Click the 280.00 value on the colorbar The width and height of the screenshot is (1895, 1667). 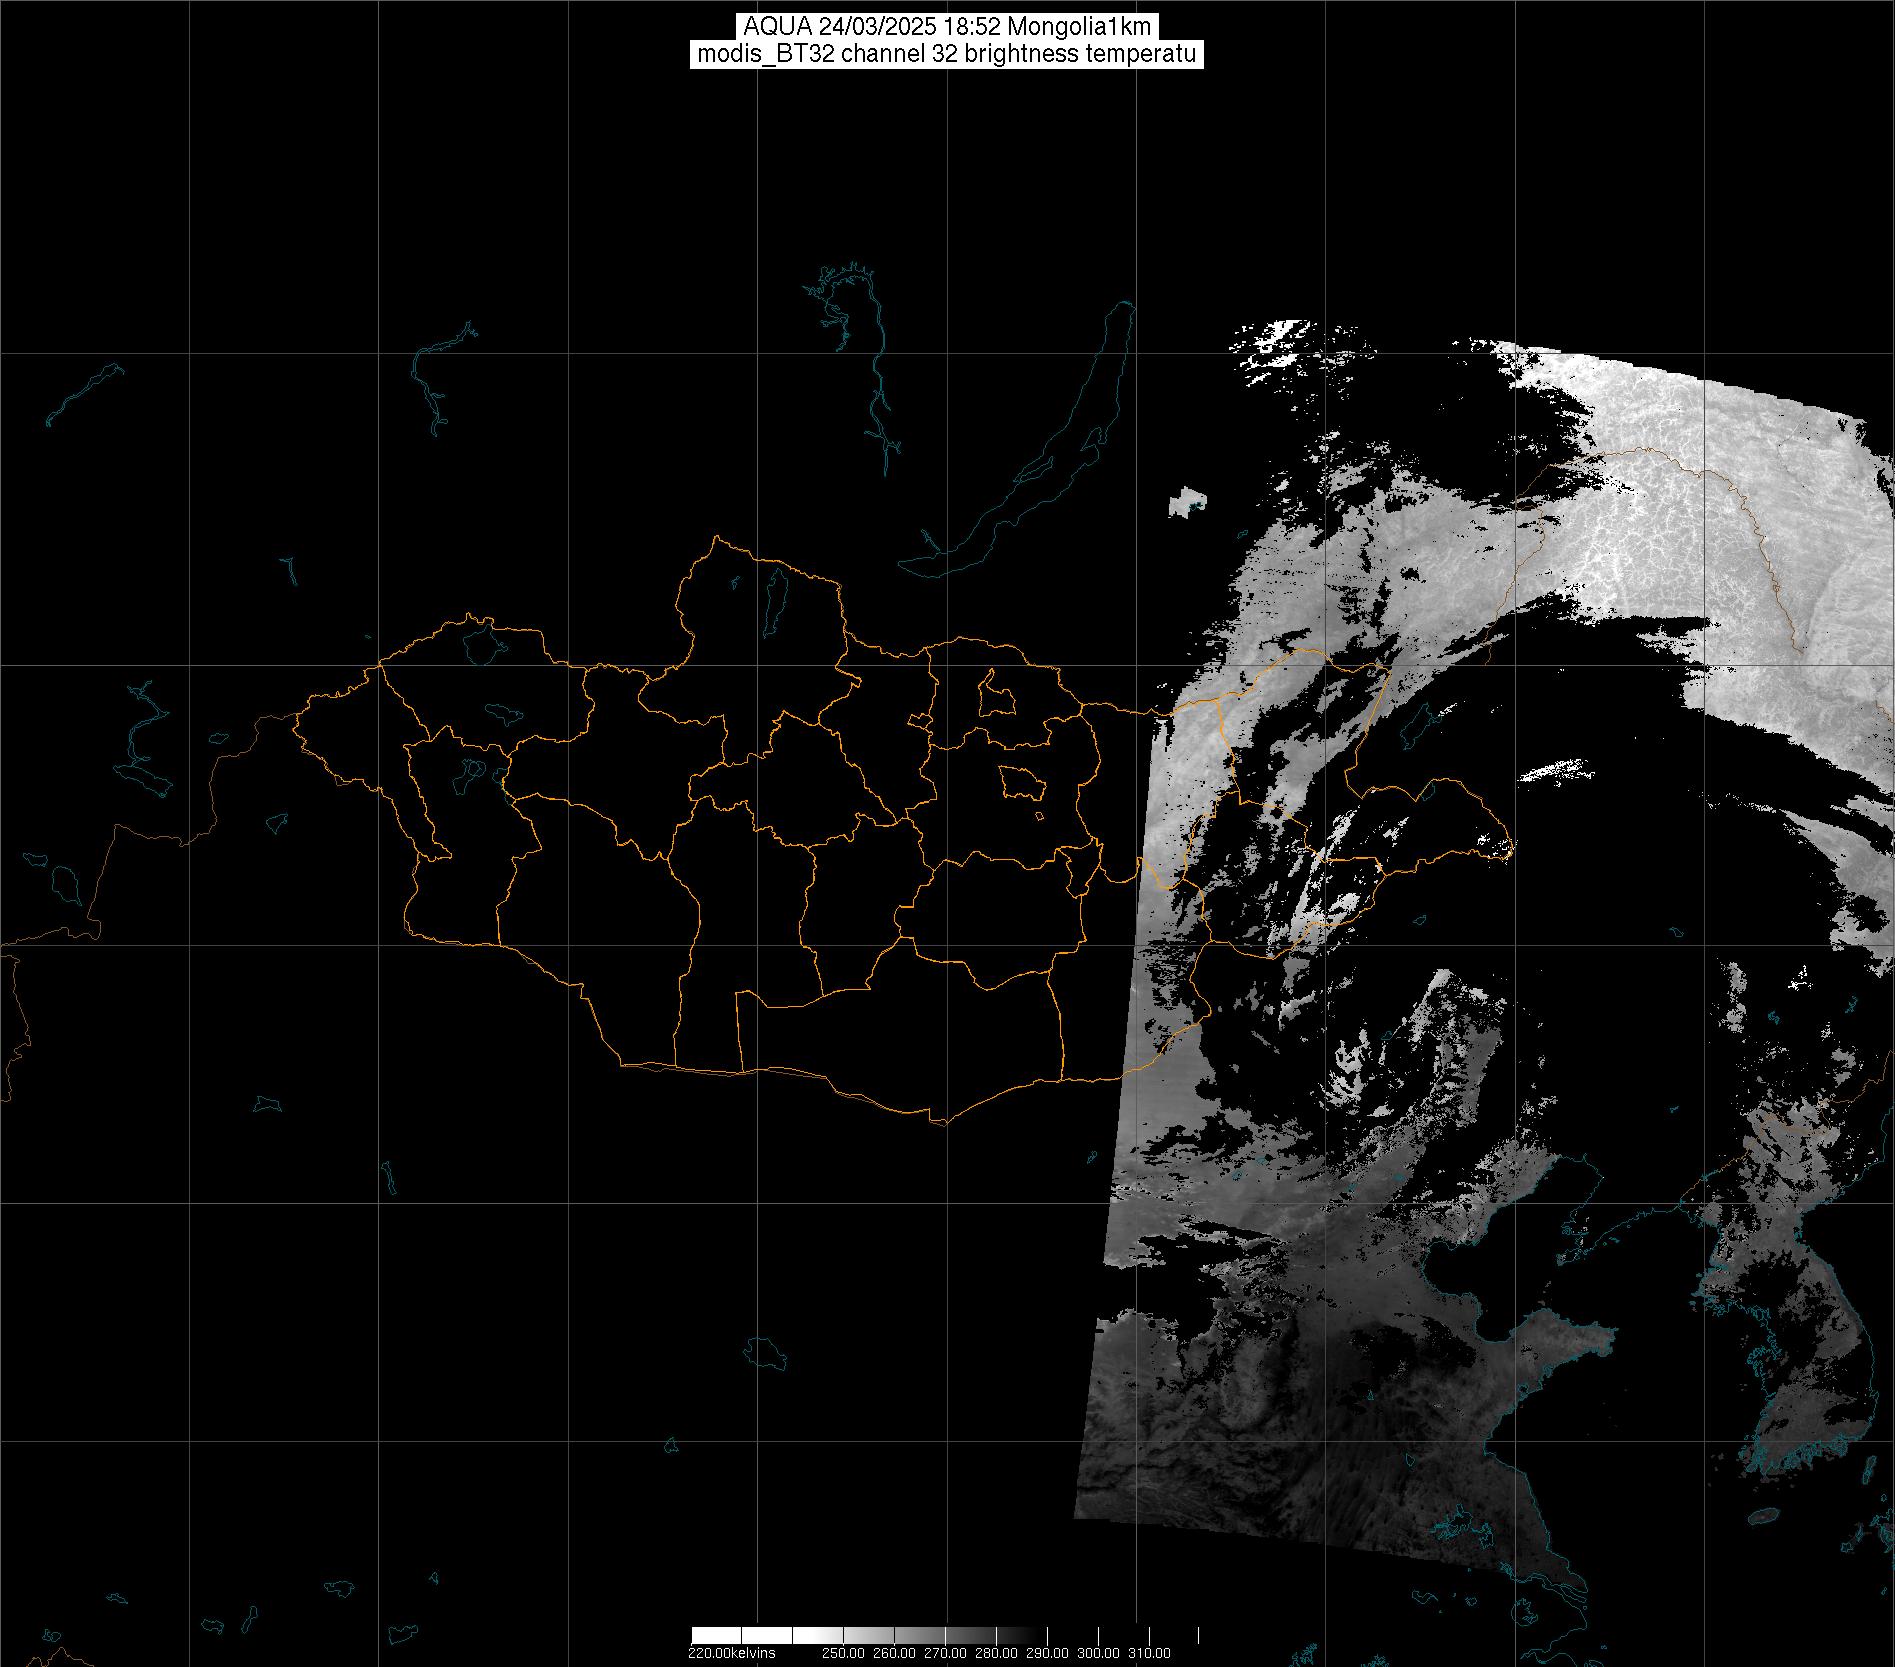[x=996, y=1653]
